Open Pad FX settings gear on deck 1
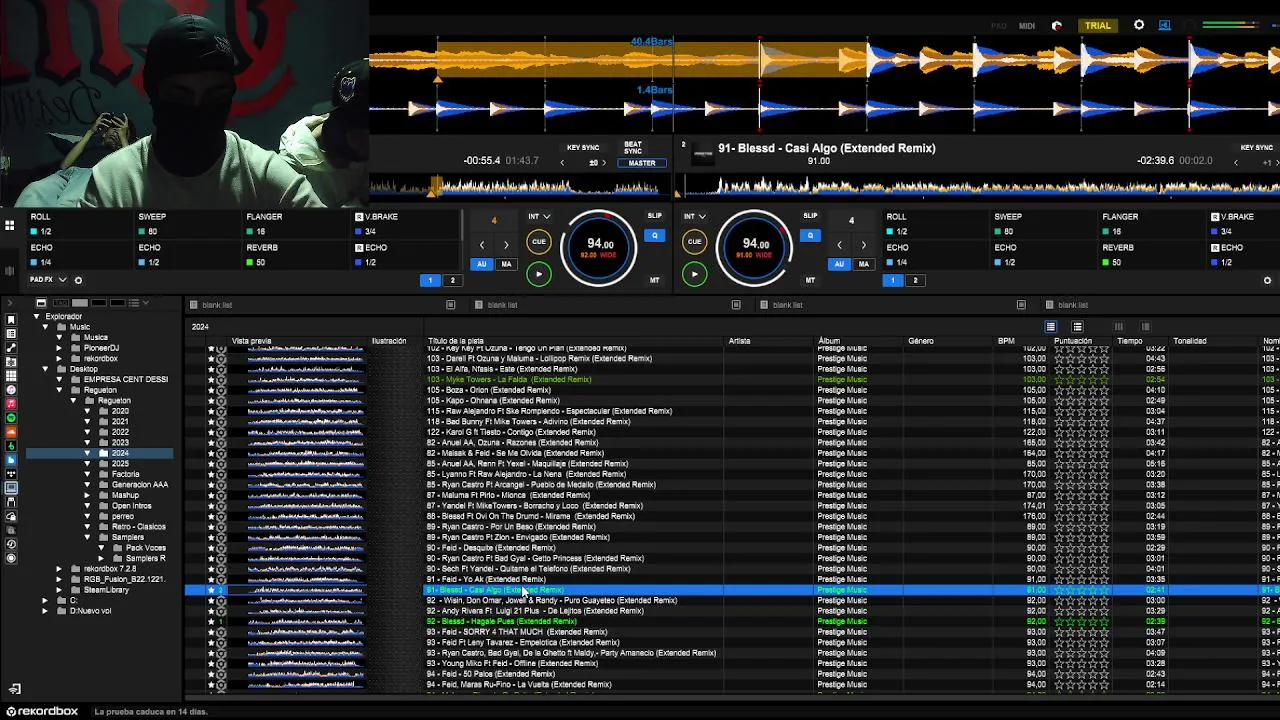 coord(78,280)
